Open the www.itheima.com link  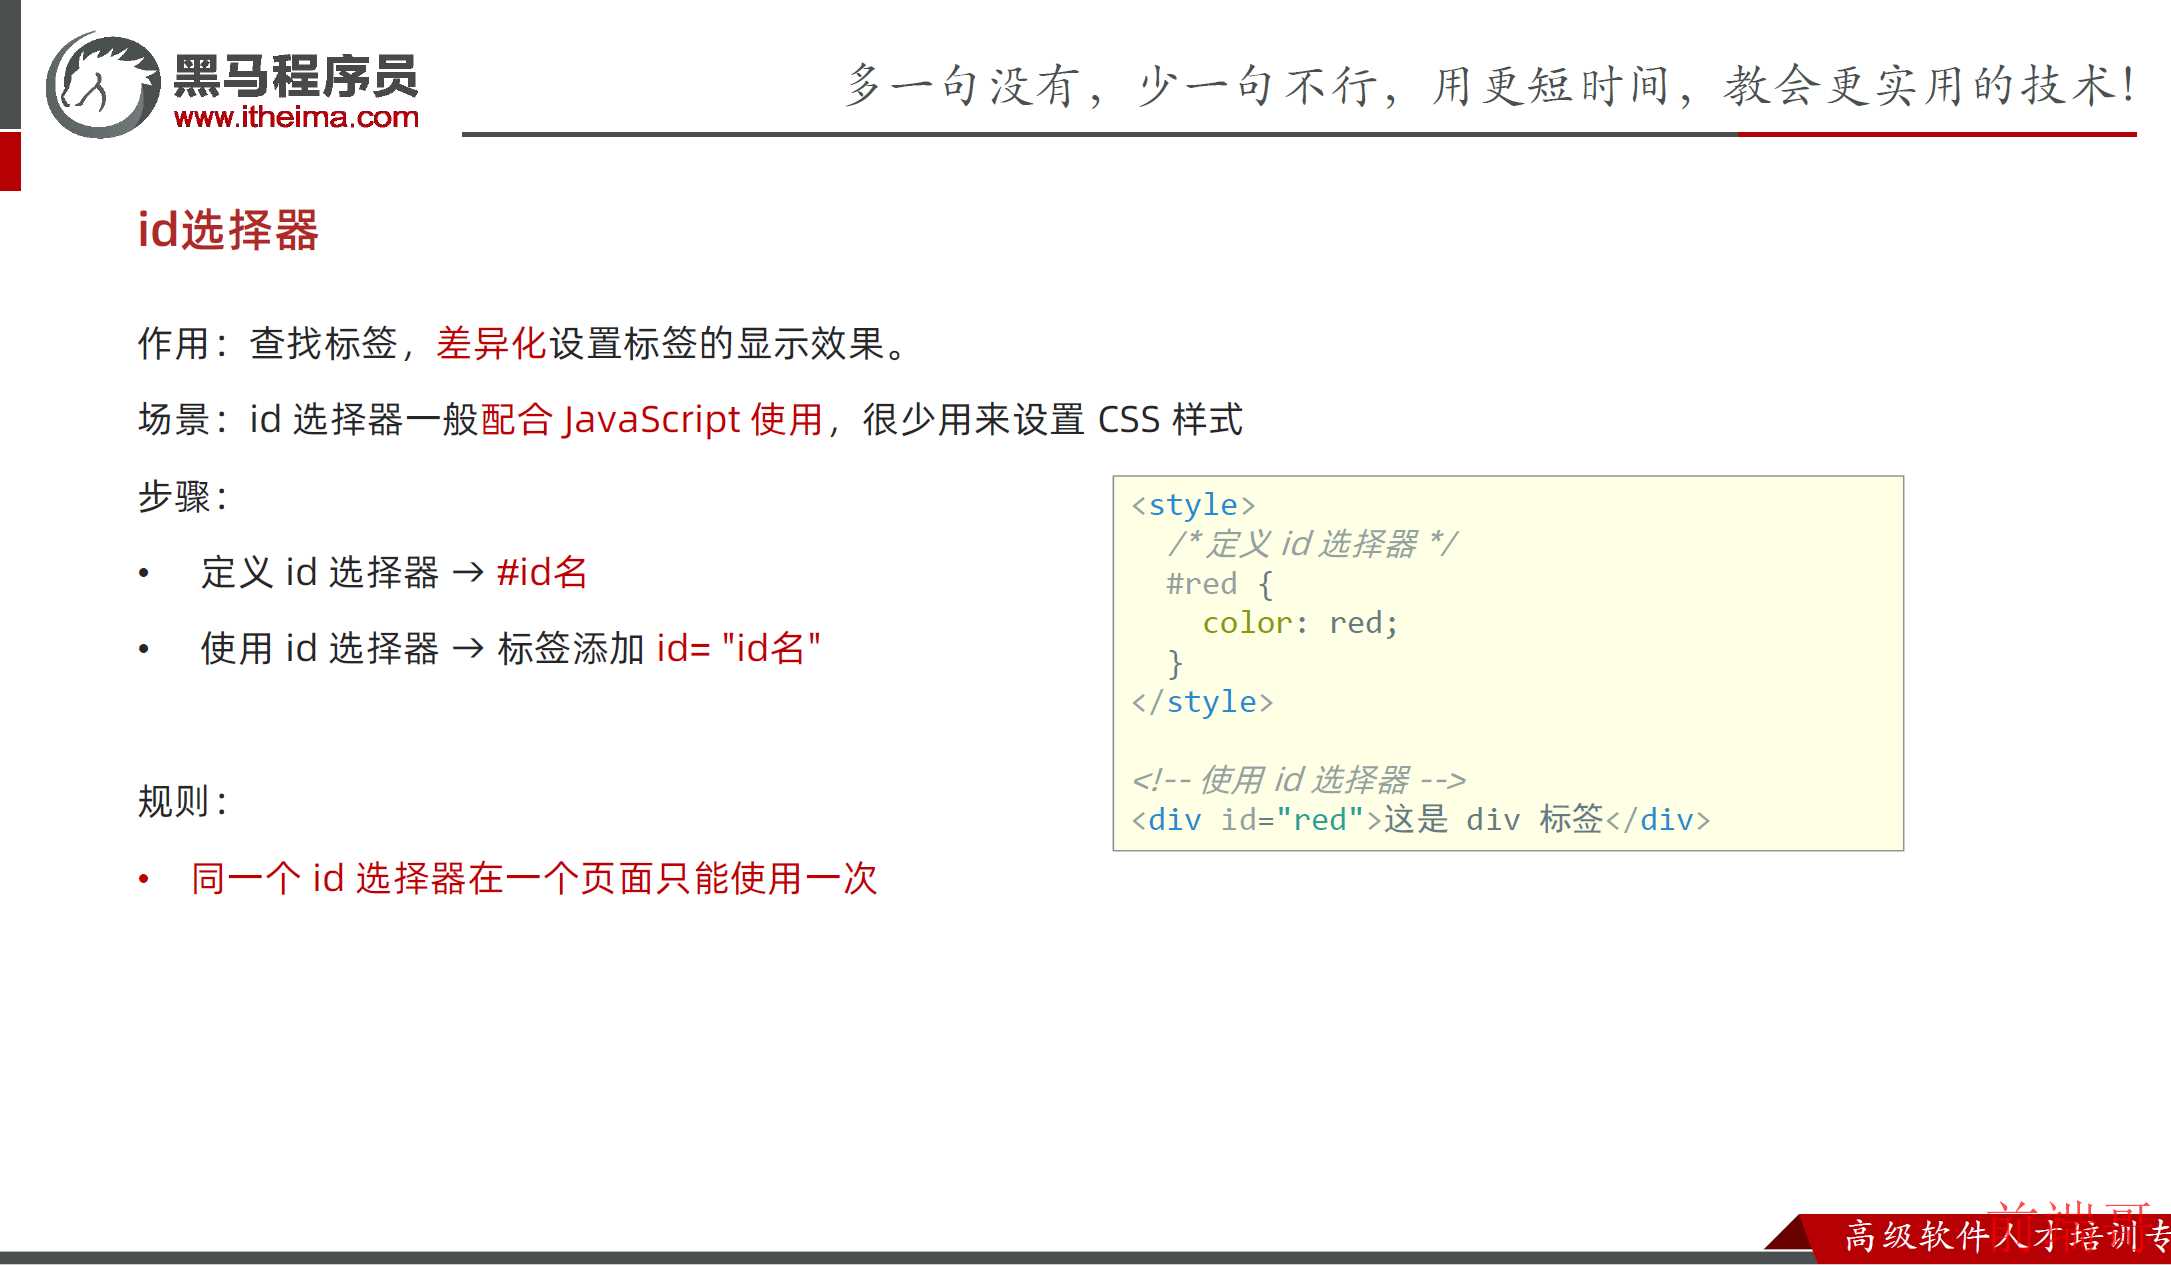coord(296,117)
